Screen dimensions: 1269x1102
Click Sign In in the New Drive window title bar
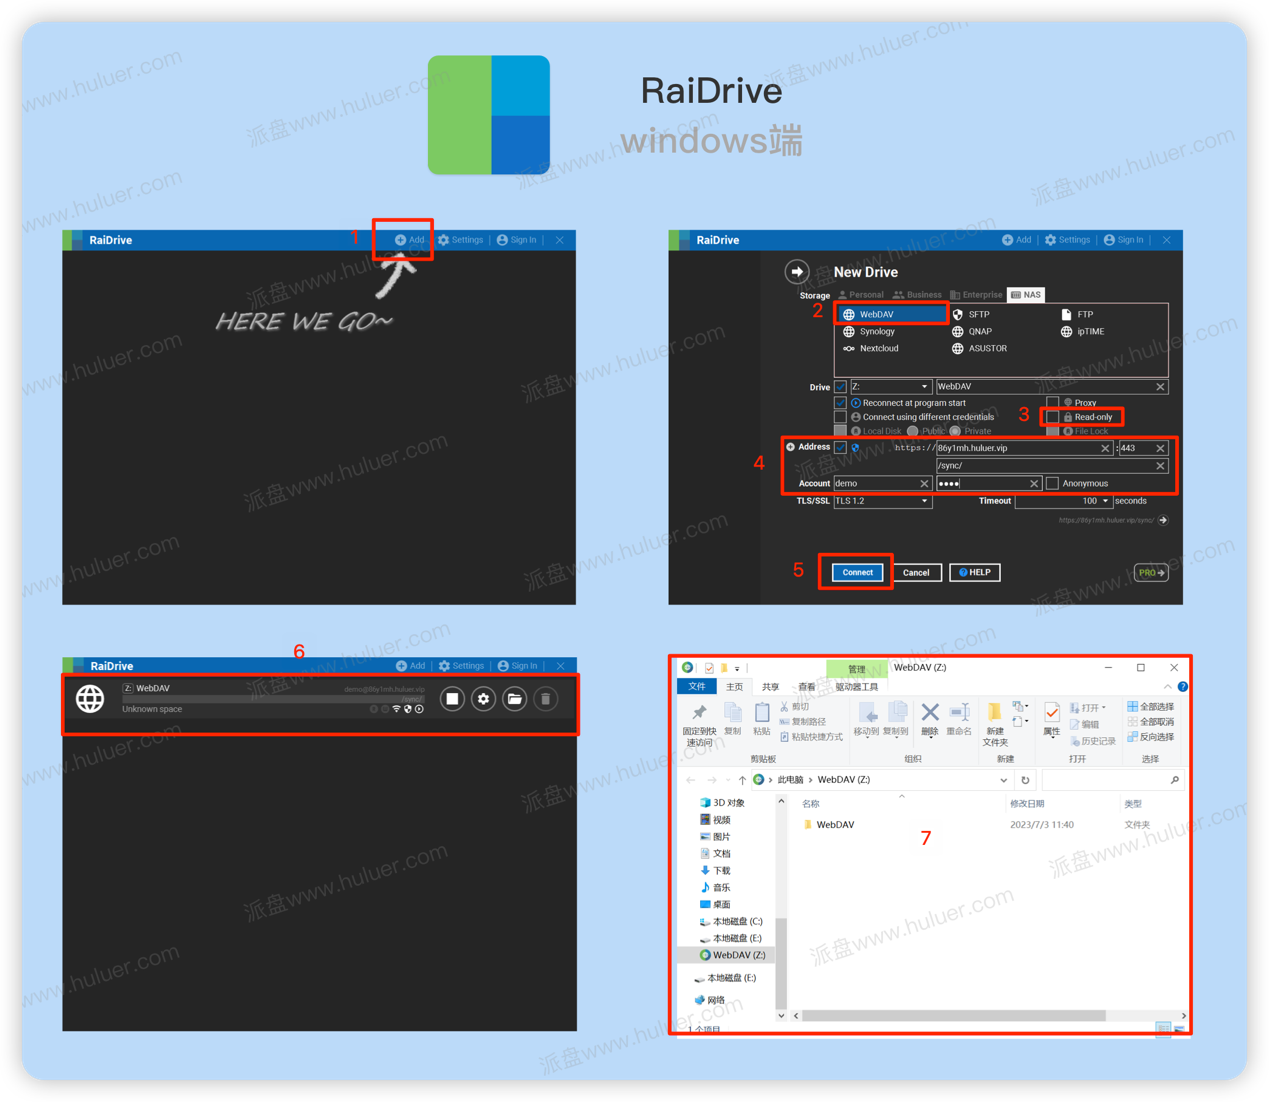click(1124, 240)
